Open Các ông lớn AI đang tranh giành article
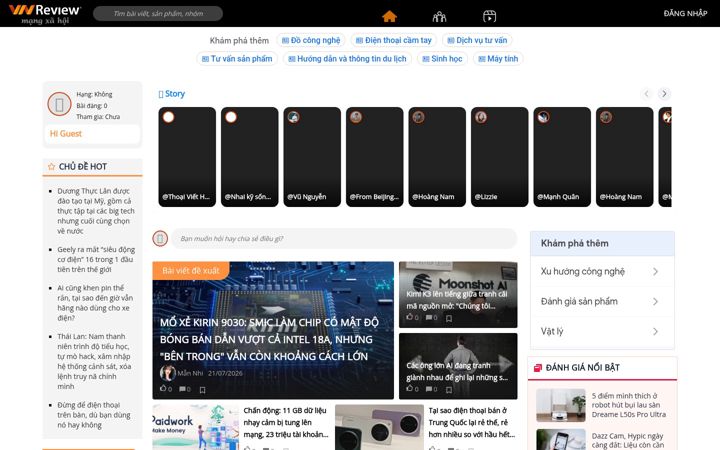The image size is (720, 450). point(457,371)
